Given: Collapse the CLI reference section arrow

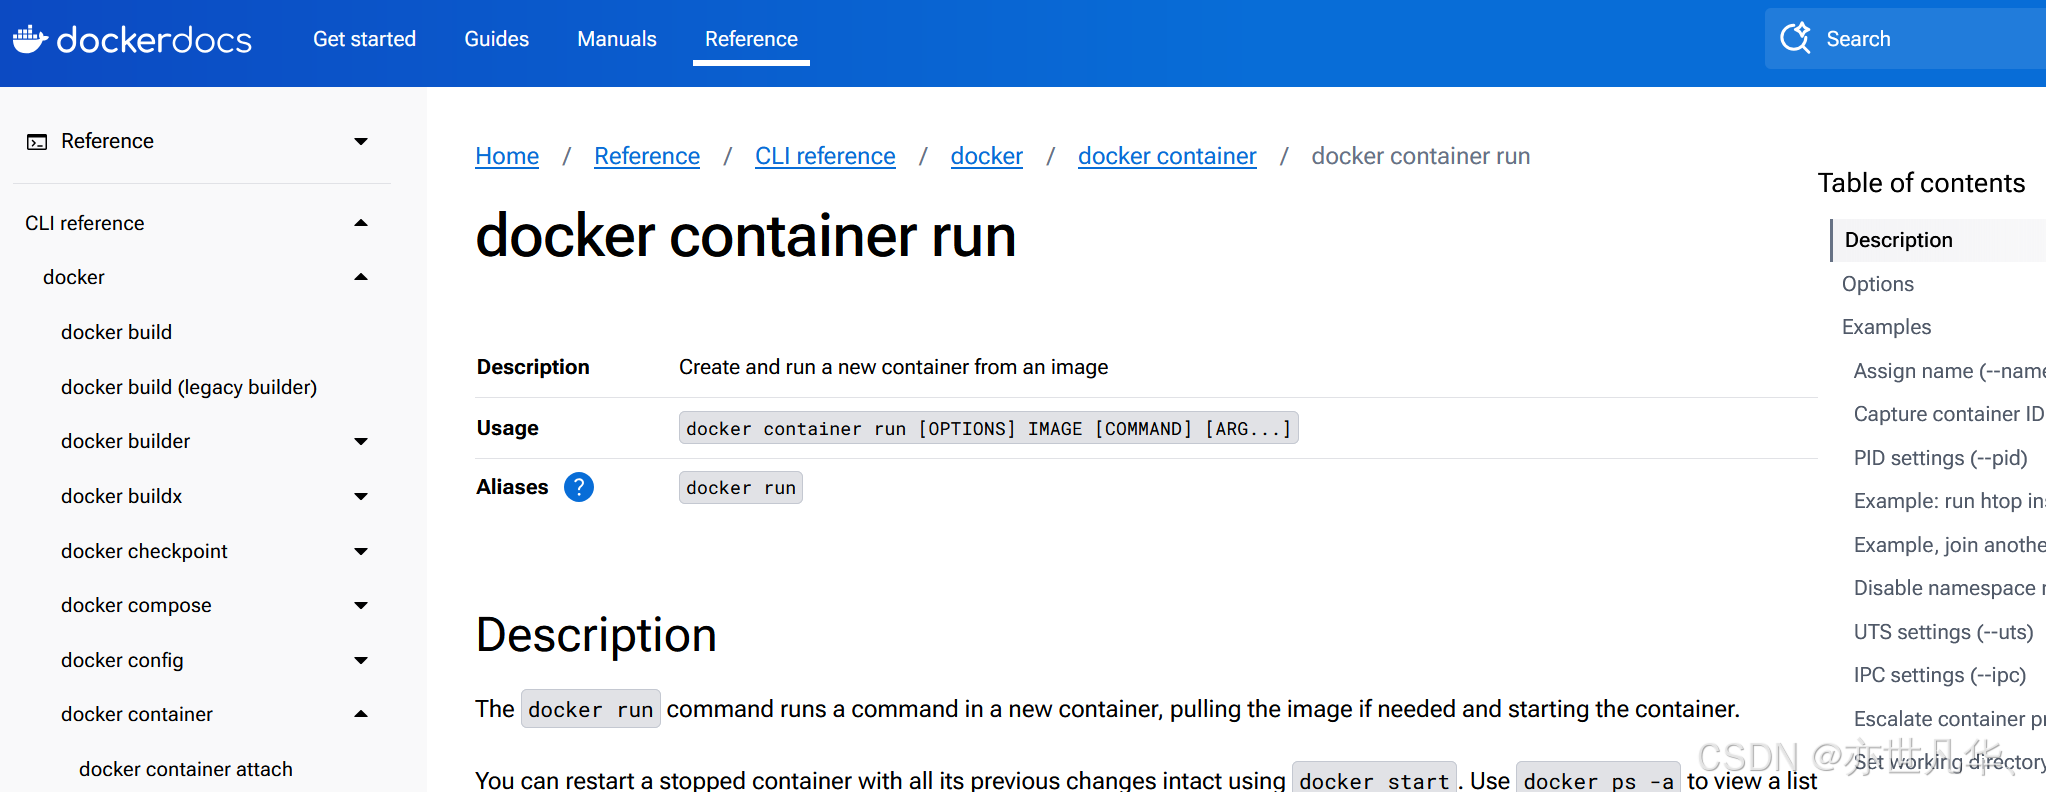Looking at the screenshot, I should point(361,223).
